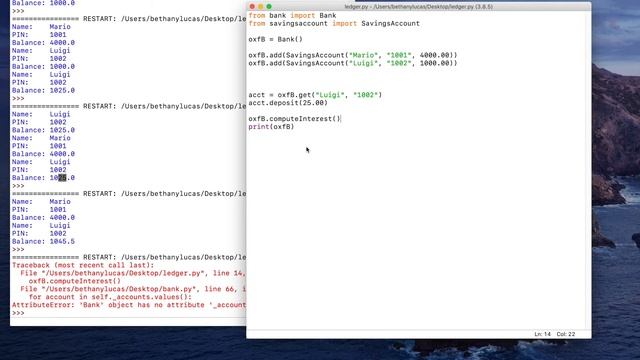Click the traceback line referencing ledger.py line 14
The height and width of the screenshot is (360, 640).
coord(133,273)
